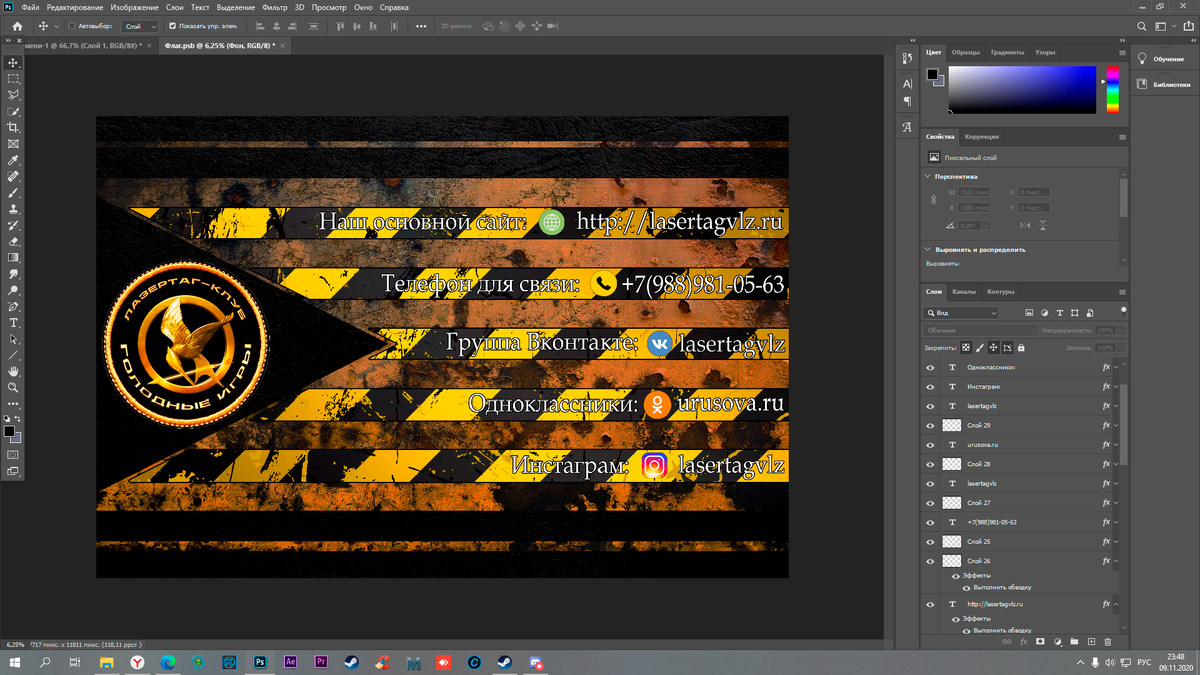This screenshot has height=675, width=1200.
Task: Switch to the Коррекция tab
Action: pos(982,137)
